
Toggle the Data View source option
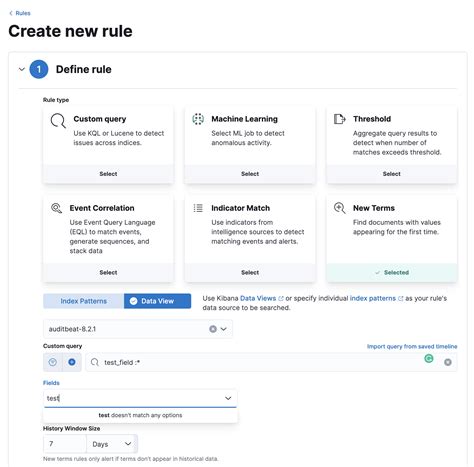click(x=157, y=301)
